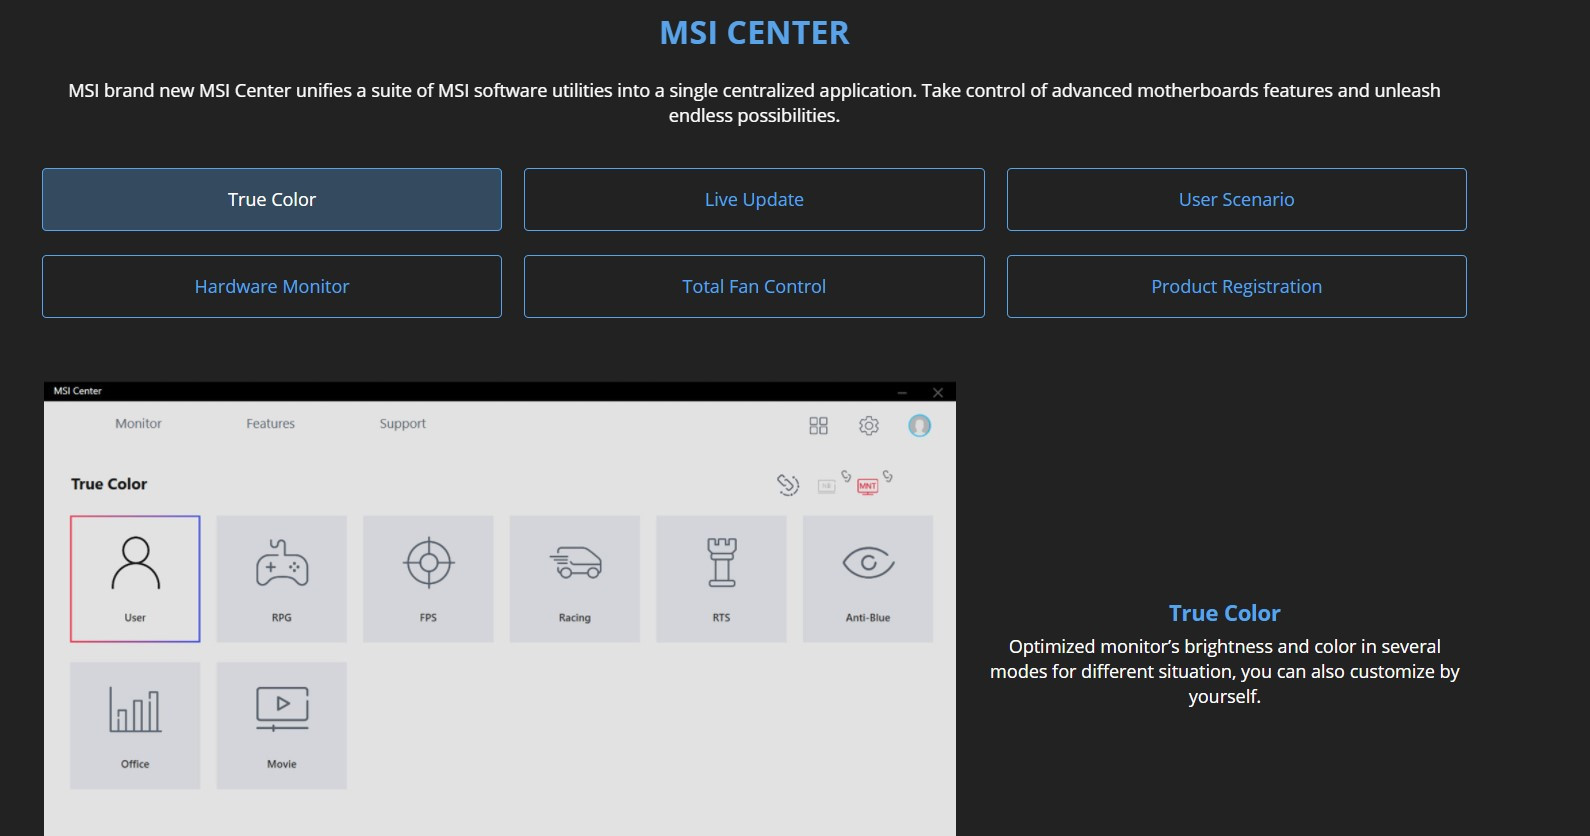The height and width of the screenshot is (836, 1590).
Task: Click the MSI CENTER page heading
Action: pyautogui.click(x=754, y=33)
